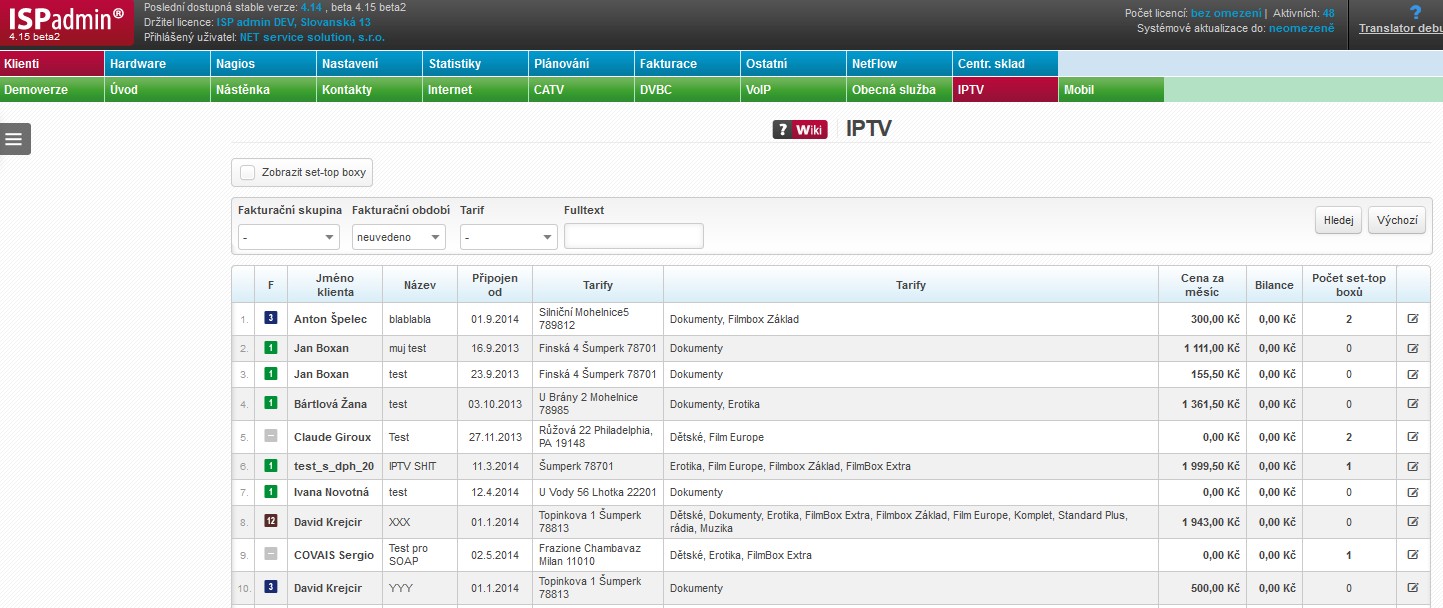Open Obecná služba submenu tab
1443x608 pixels.
coord(900,89)
